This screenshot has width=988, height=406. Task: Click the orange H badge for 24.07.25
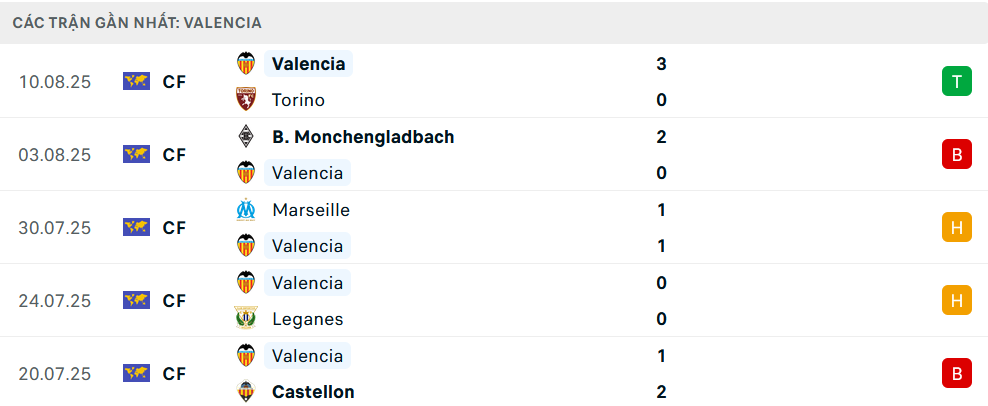(956, 300)
